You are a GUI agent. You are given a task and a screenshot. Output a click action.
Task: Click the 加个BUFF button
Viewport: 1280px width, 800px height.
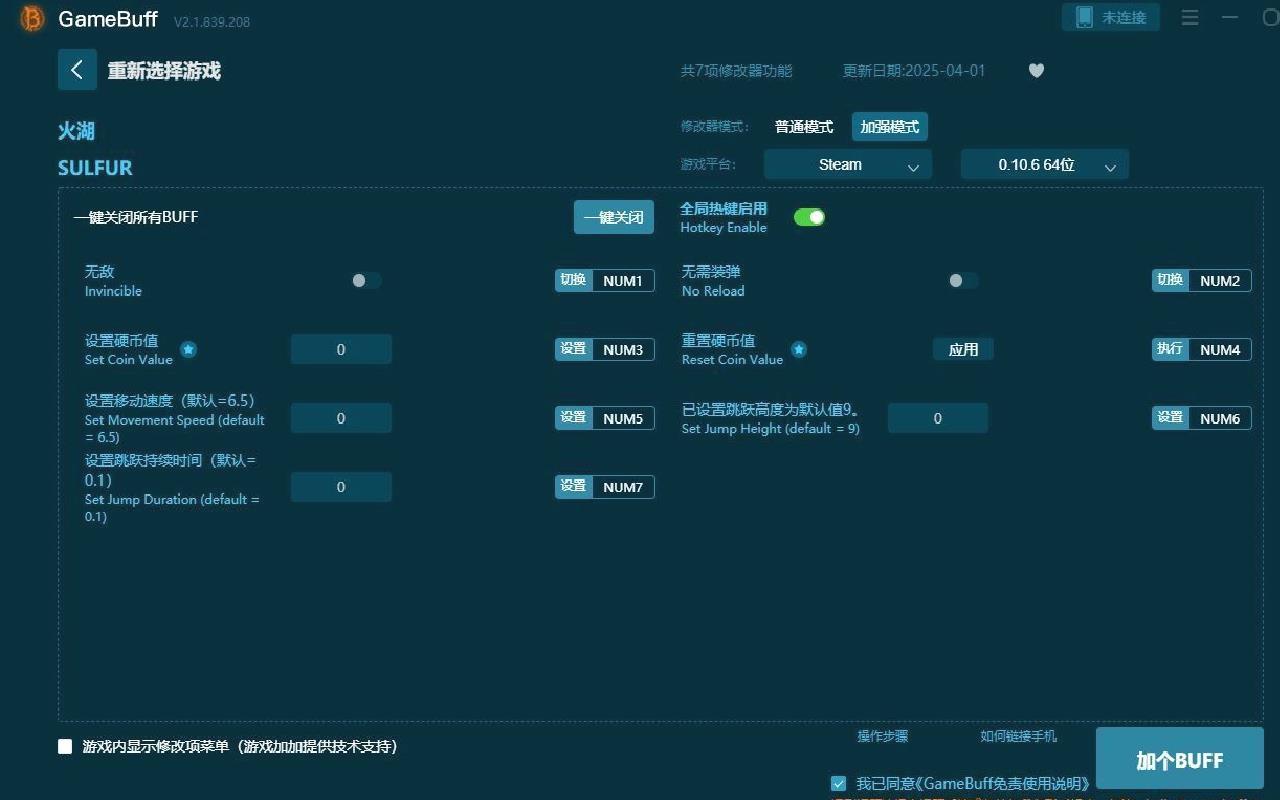pos(1180,760)
